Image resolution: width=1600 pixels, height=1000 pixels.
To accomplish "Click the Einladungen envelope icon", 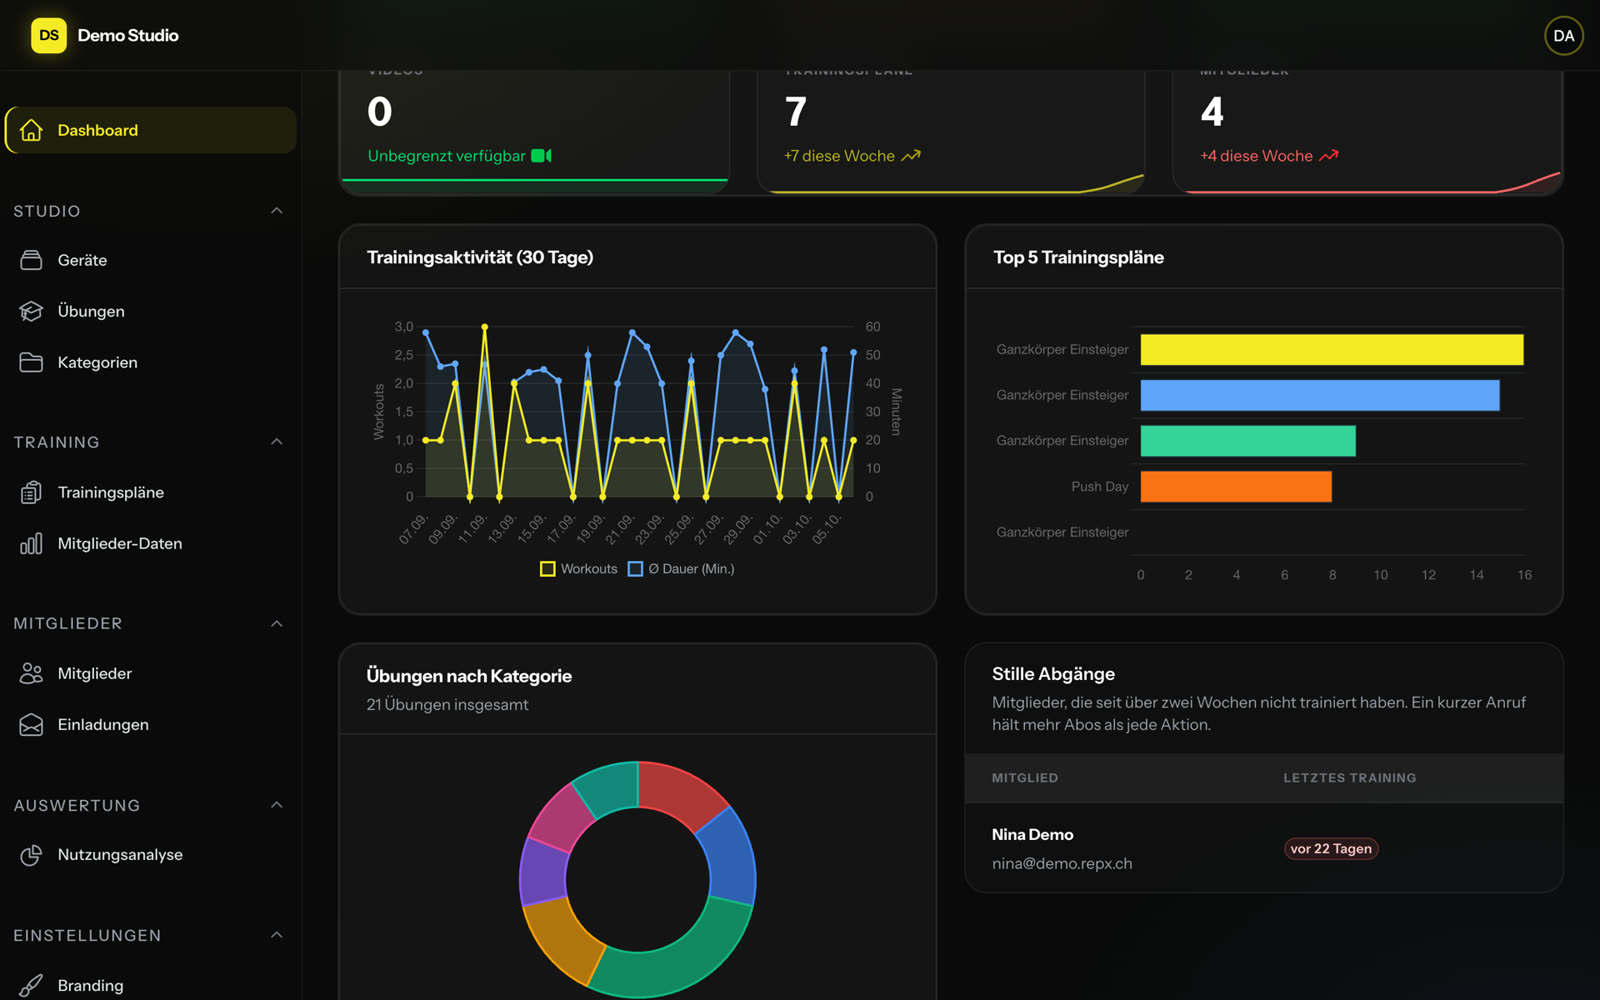I will [31, 724].
